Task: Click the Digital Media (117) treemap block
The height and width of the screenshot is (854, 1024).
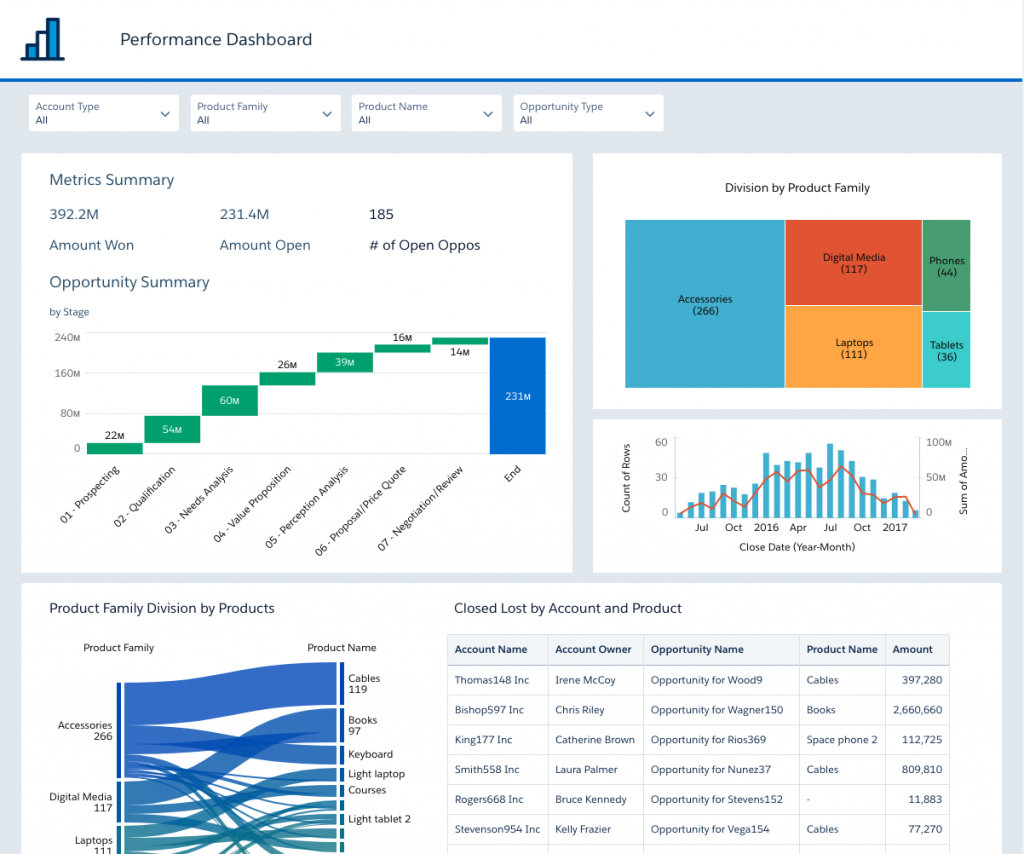Action: pyautogui.click(x=853, y=261)
